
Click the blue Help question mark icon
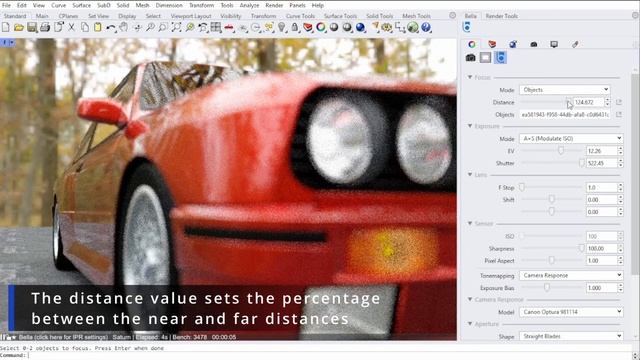pos(426,27)
